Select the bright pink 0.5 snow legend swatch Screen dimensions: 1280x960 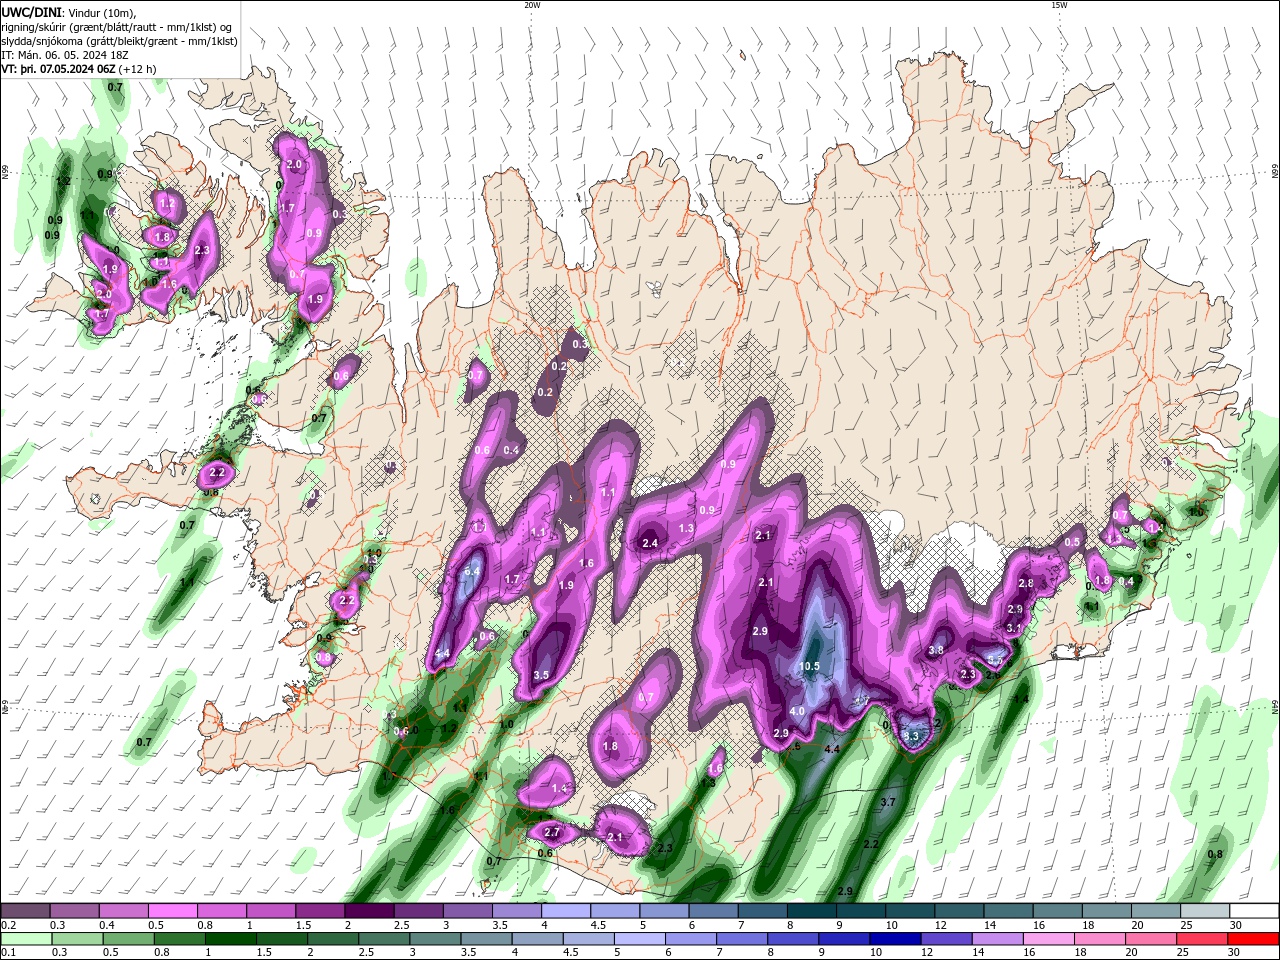coord(172,911)
